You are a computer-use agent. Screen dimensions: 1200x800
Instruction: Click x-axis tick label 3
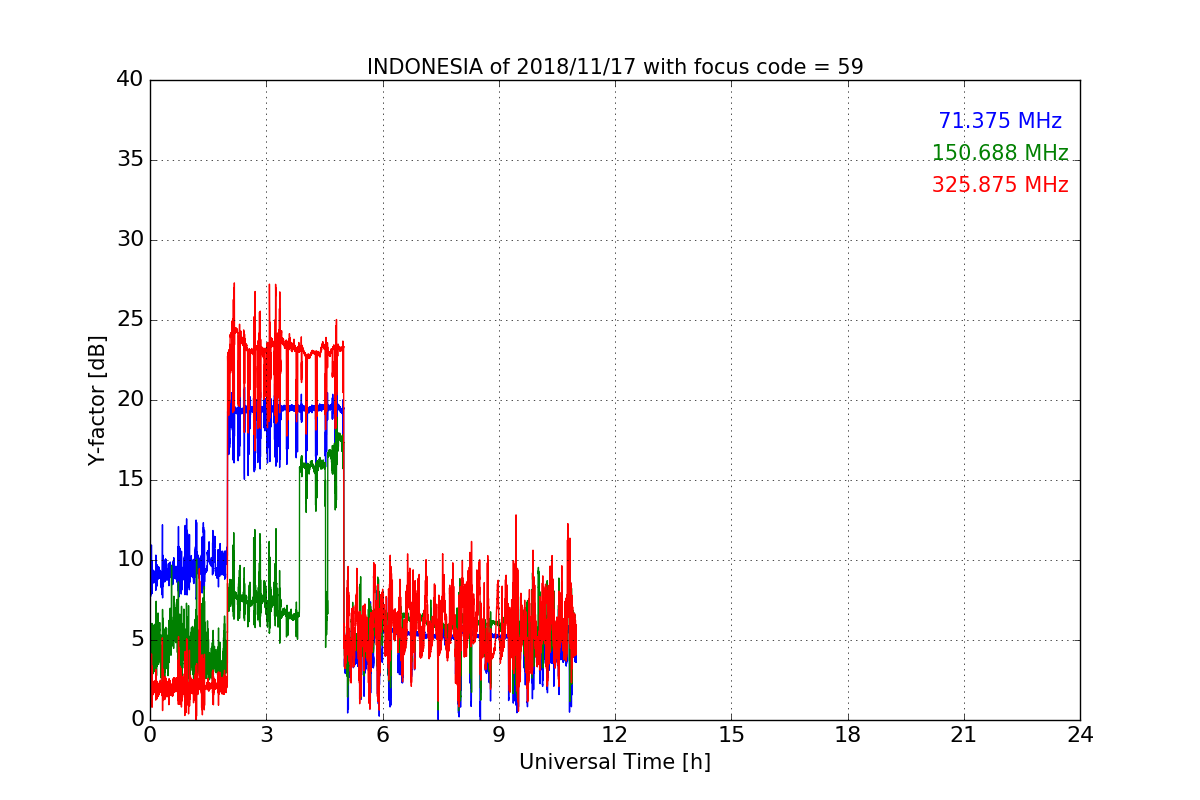(266, 735)
